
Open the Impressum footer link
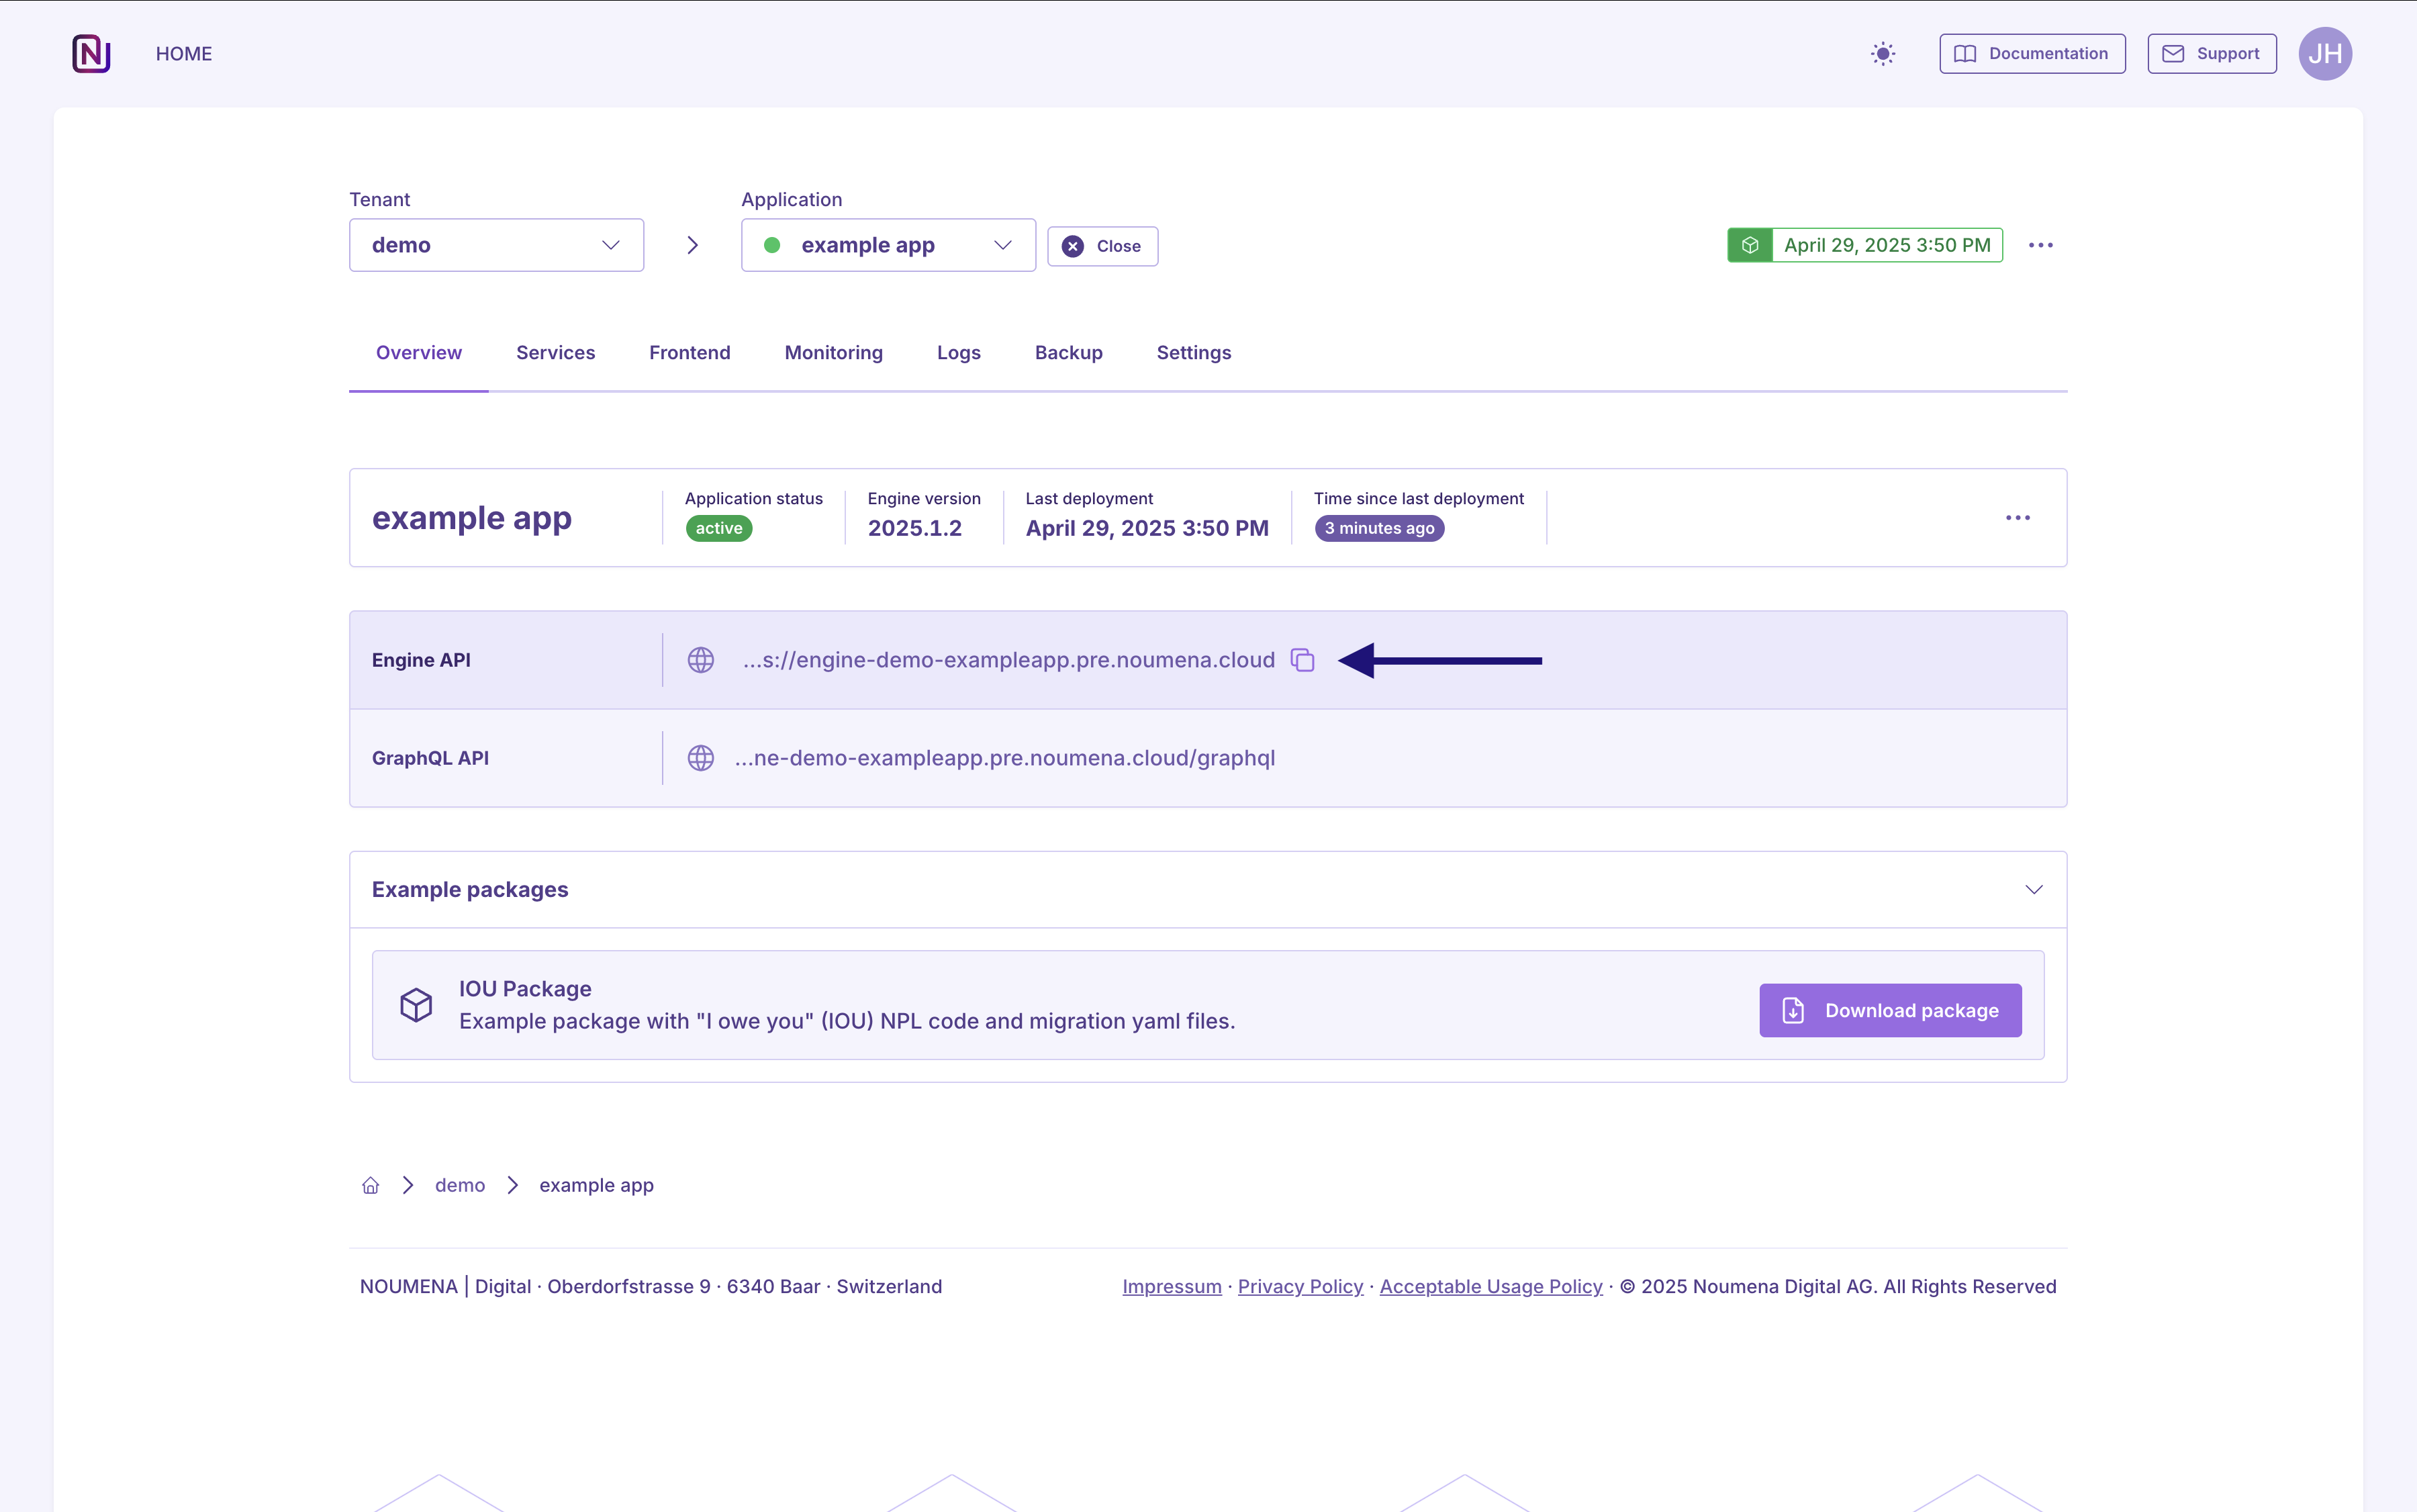[1171, 1286]
